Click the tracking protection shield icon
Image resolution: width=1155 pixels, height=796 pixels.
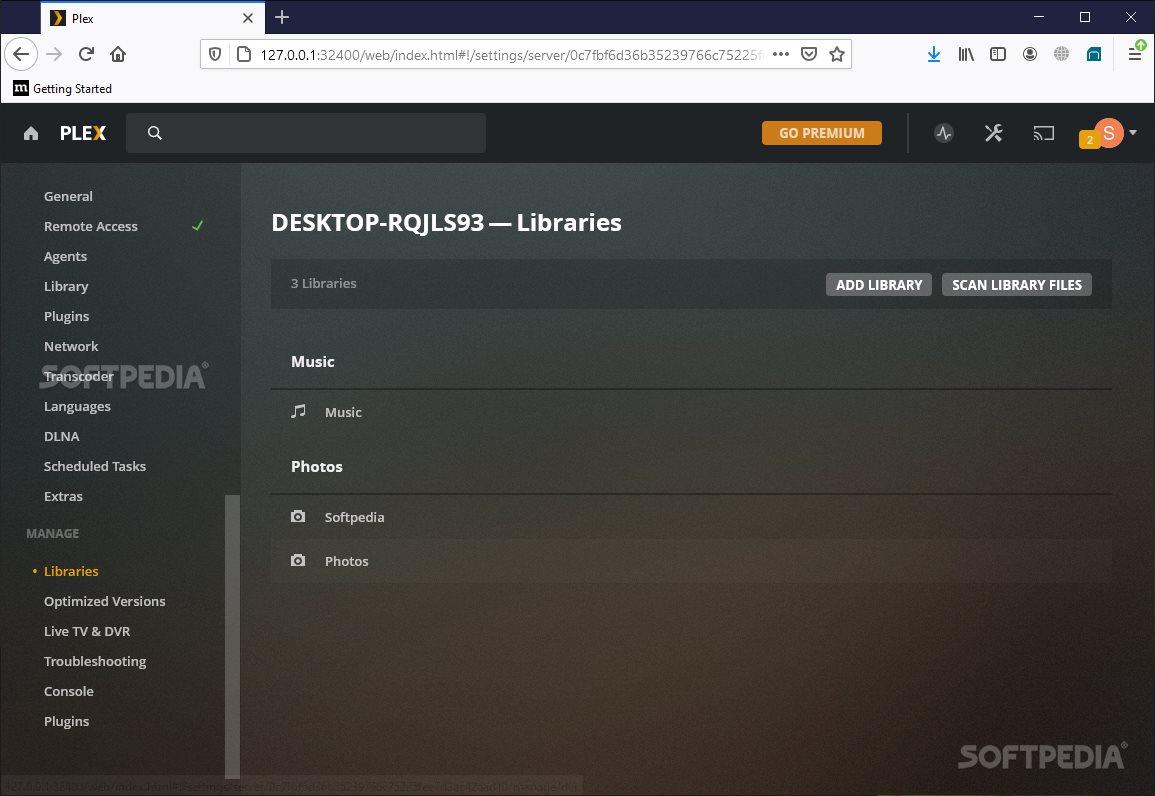pyautogui.click(x=215, y=54)
